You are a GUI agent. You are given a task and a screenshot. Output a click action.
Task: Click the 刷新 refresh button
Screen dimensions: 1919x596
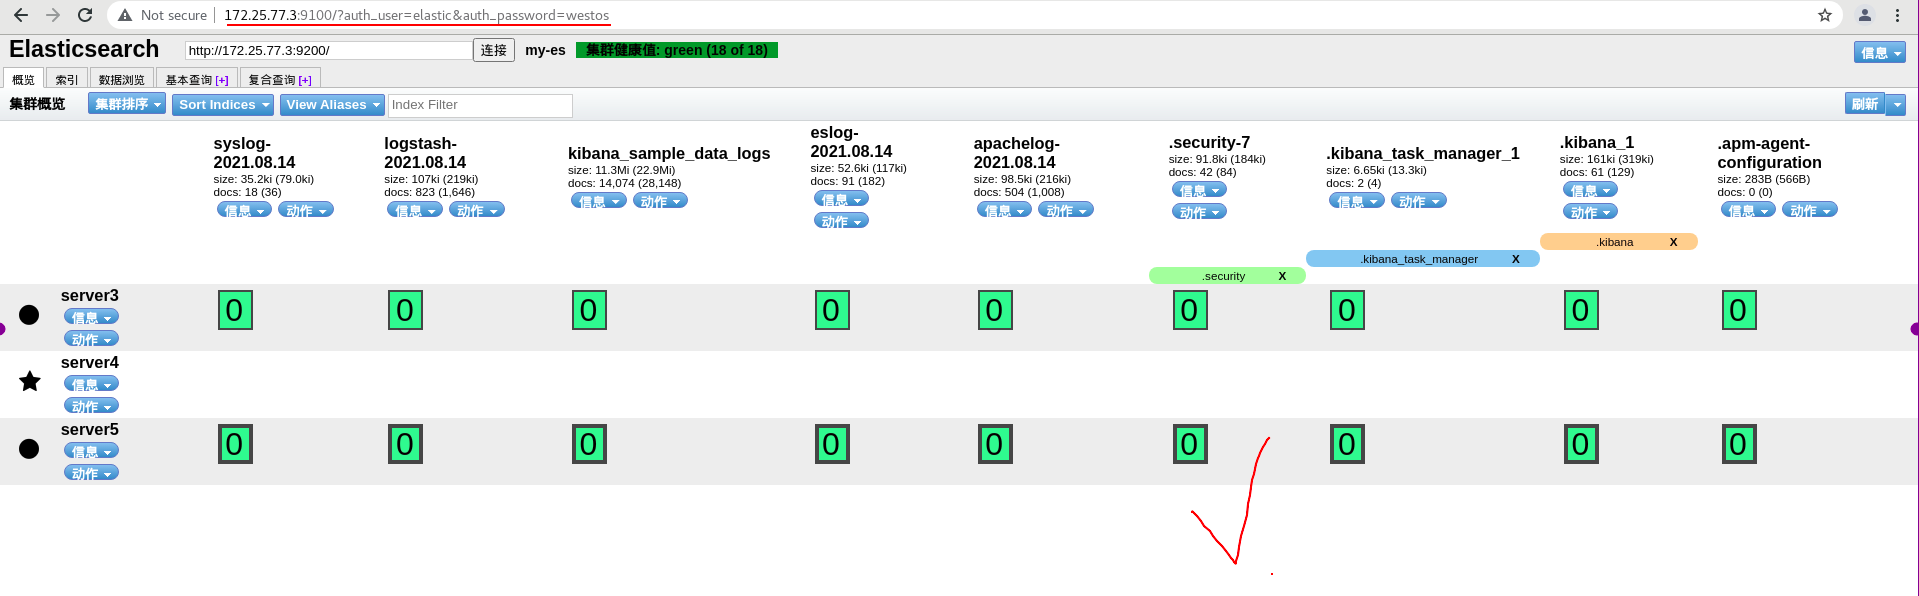pos(1865,104)
